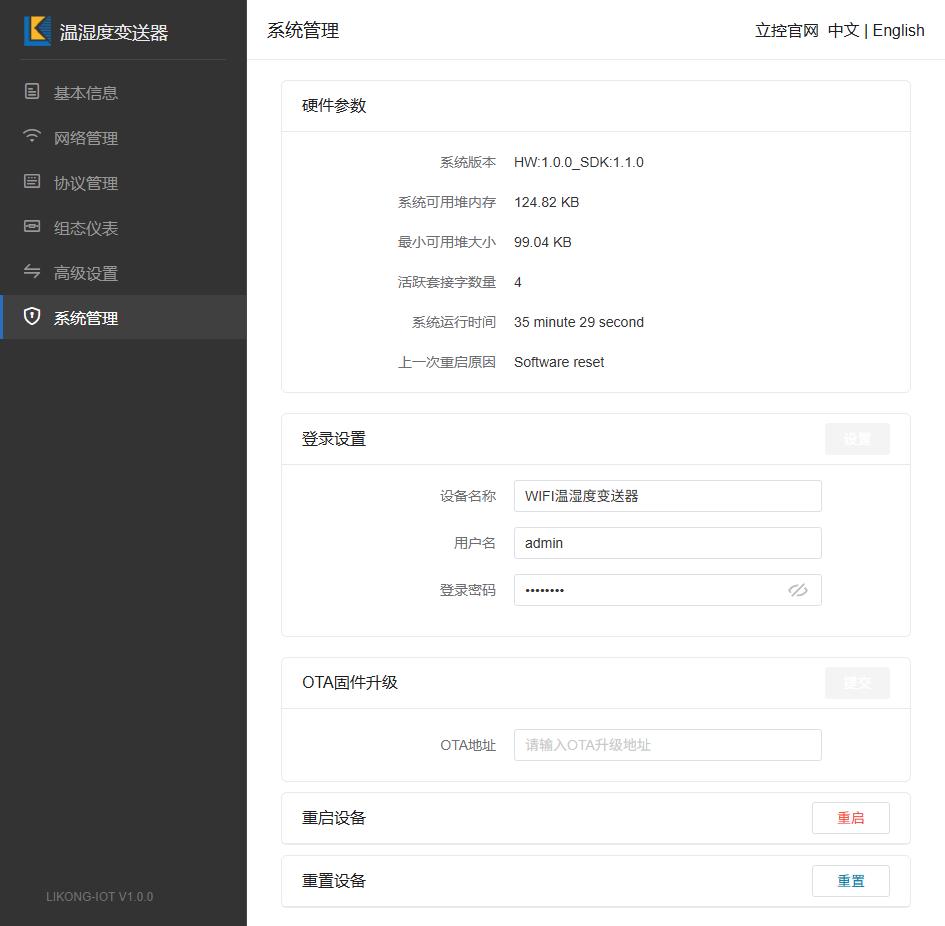Click the 重置设备 label
The width and height of the screenshot is (945, 926).
(x=334, y=881)
